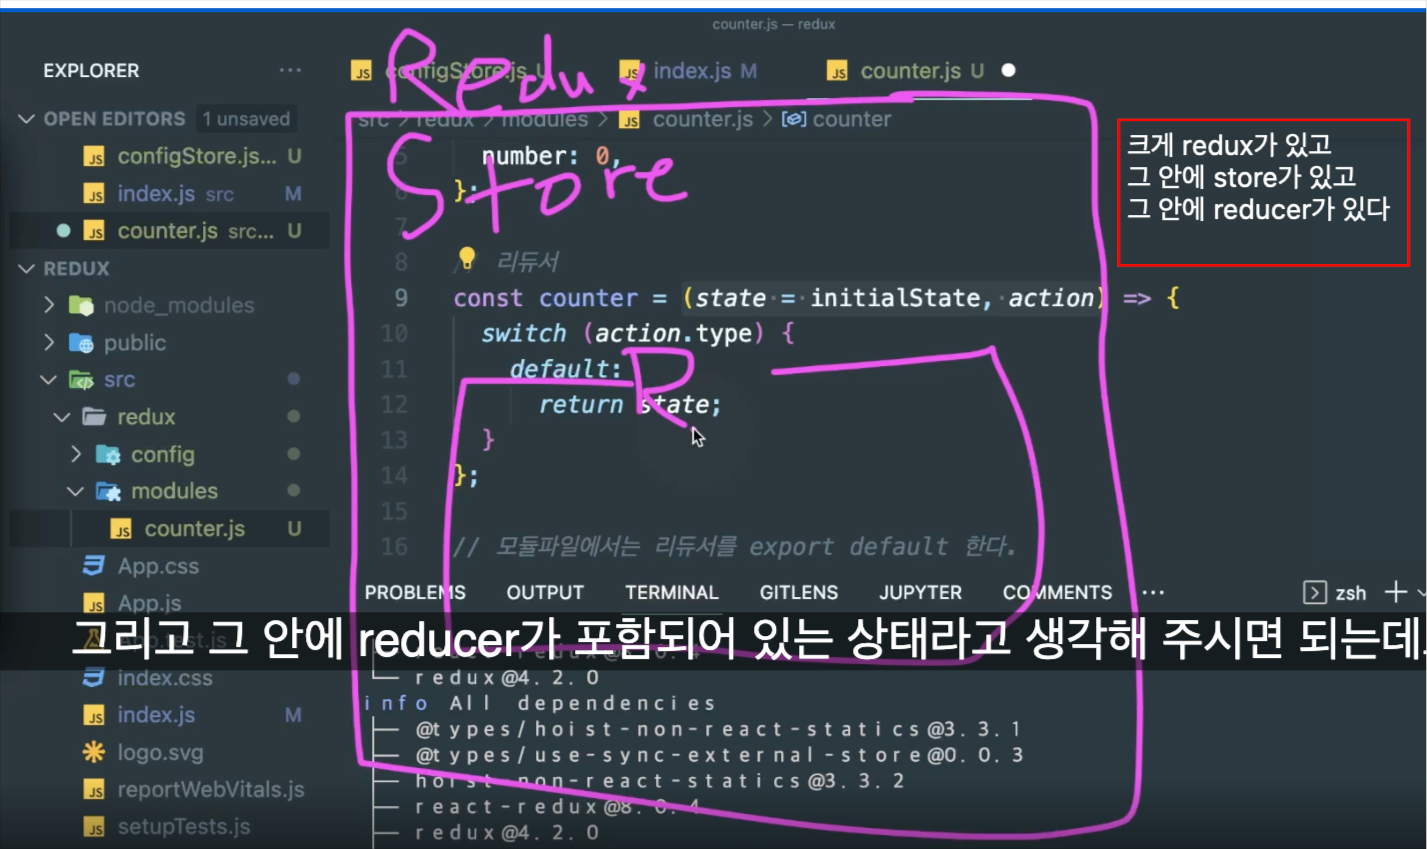
Task: Click the unsaved dot on counter.js tab
Action: pyautogui.click(x=1008, y=70)
